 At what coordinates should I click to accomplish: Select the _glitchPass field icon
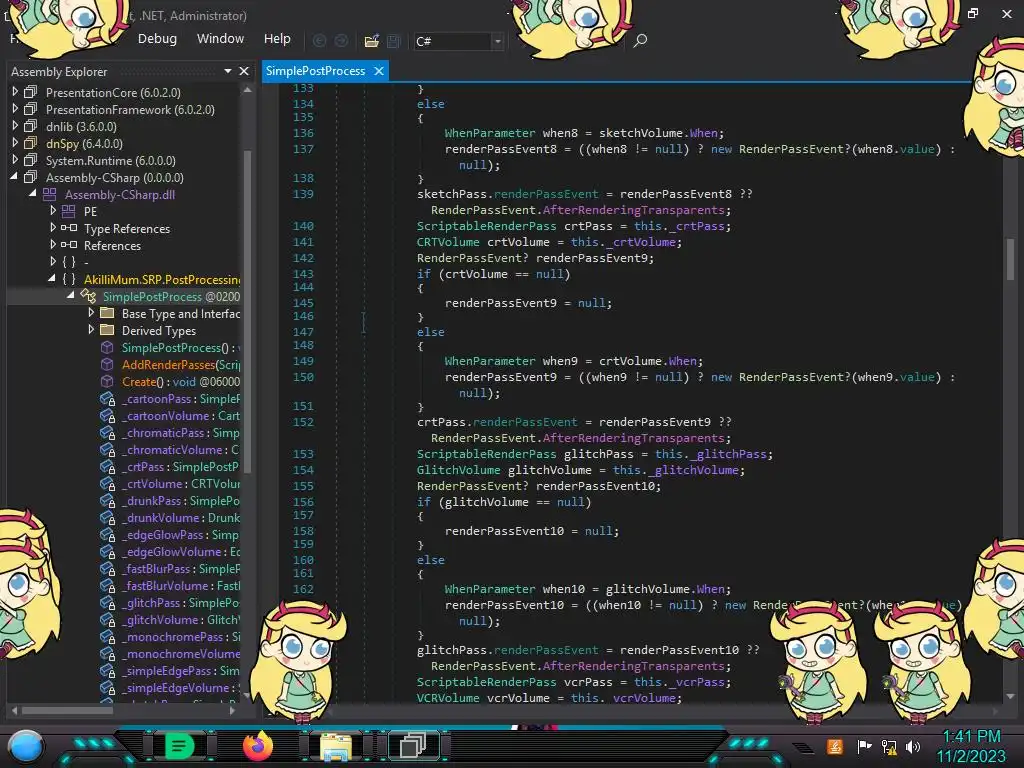pyautogui.click(x=107, y=602)
